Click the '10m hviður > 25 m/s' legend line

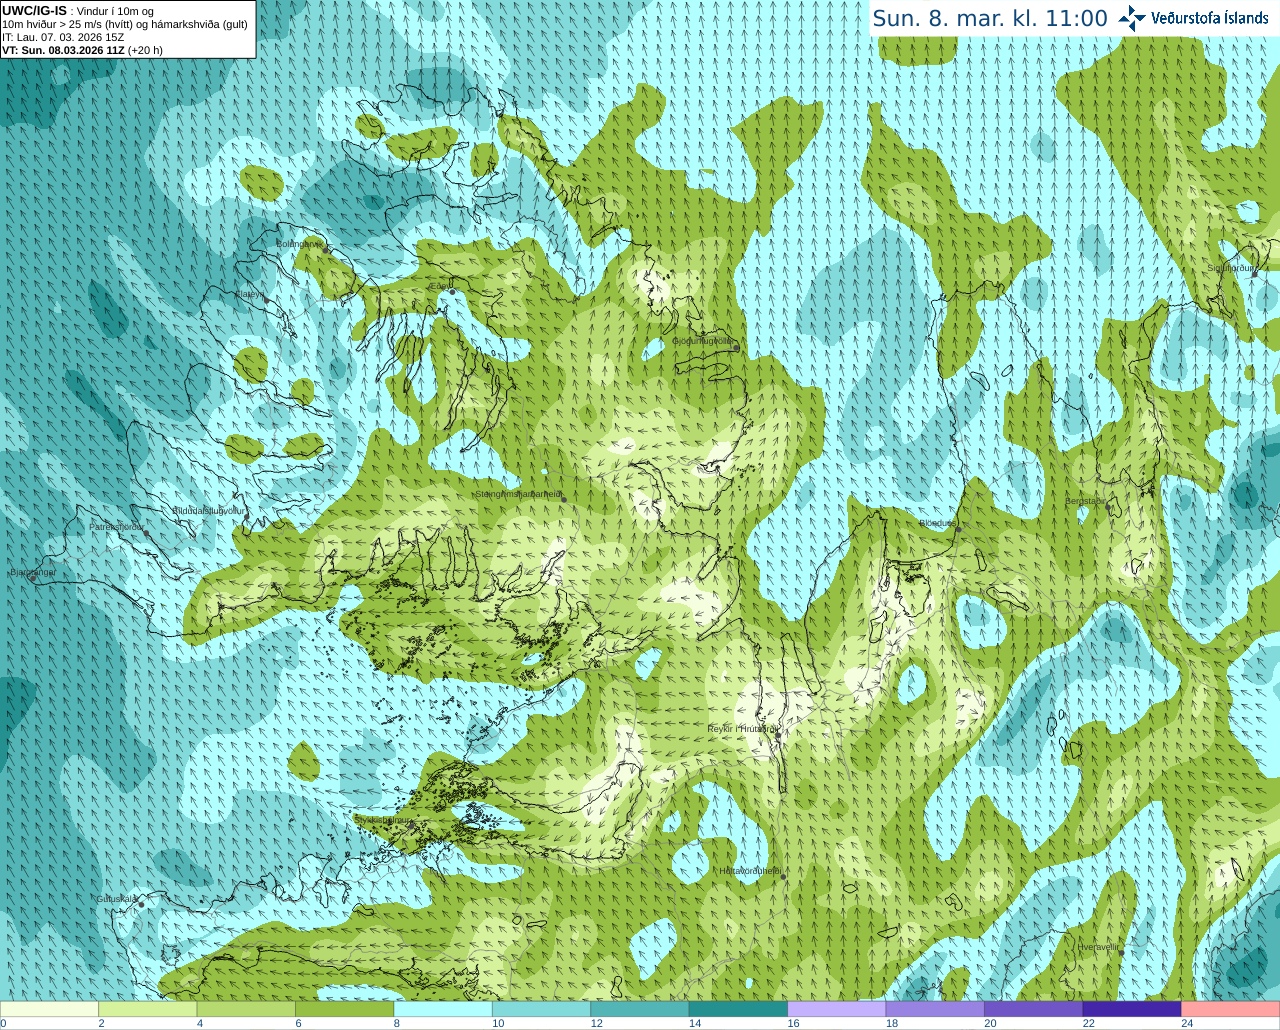pos(125,24)
